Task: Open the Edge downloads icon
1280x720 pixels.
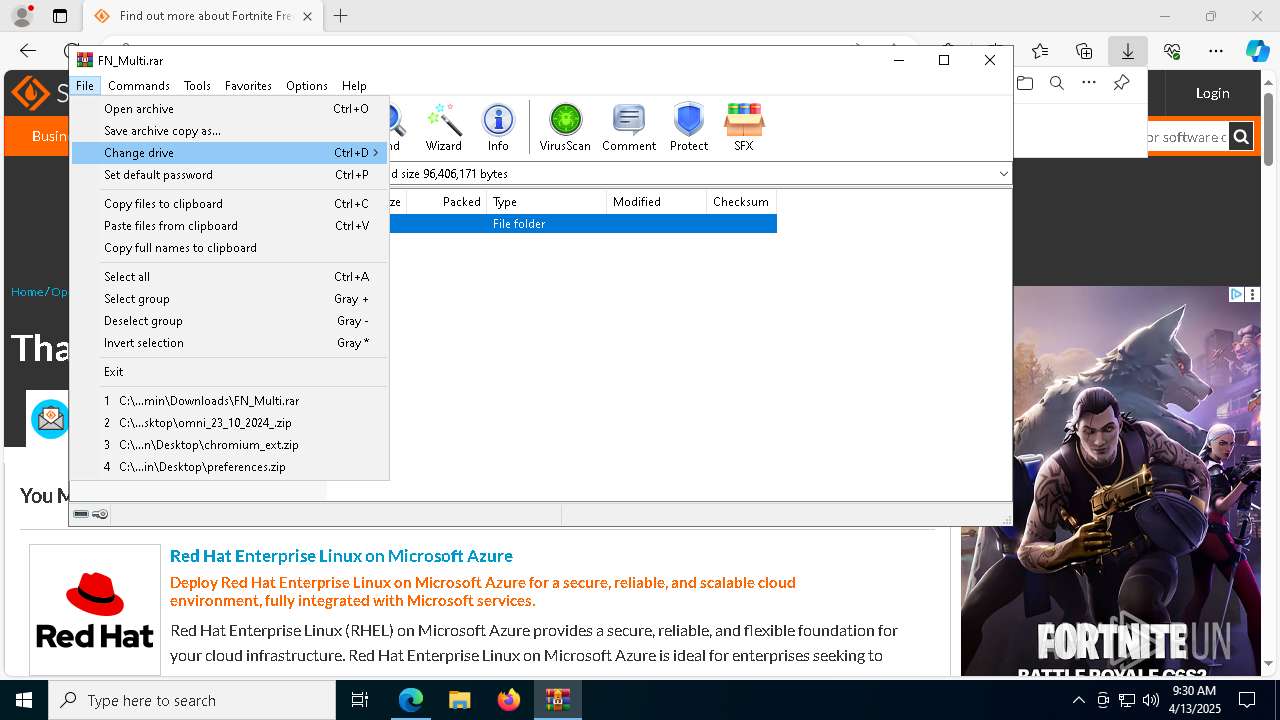Action: 1127,51
